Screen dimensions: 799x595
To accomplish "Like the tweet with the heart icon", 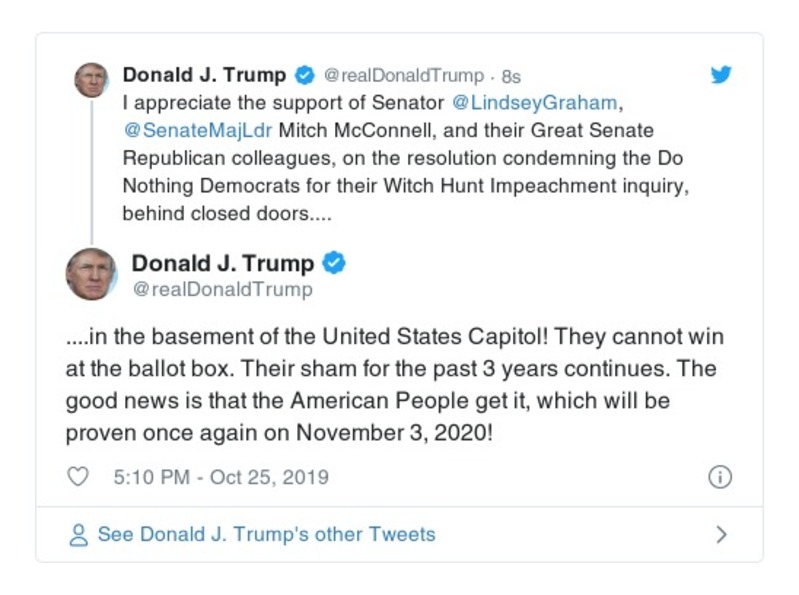I will (78, 477).
